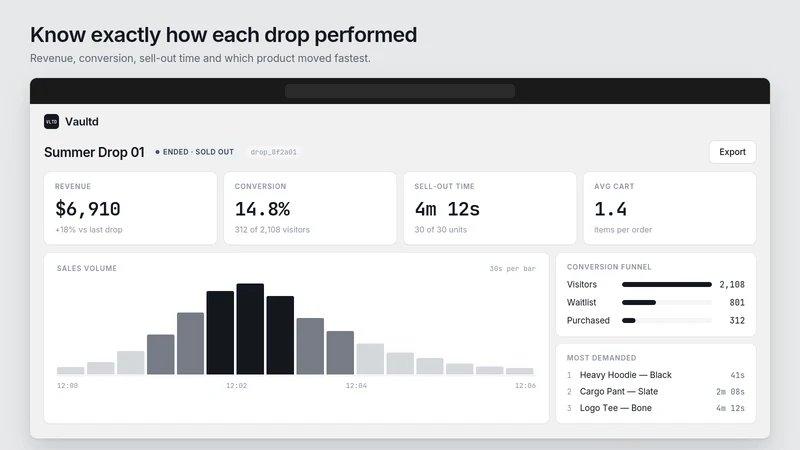Select Cargo Pant — Slate row
The width and height of the screenshot is (800, 450).
(x=656, y=391)
